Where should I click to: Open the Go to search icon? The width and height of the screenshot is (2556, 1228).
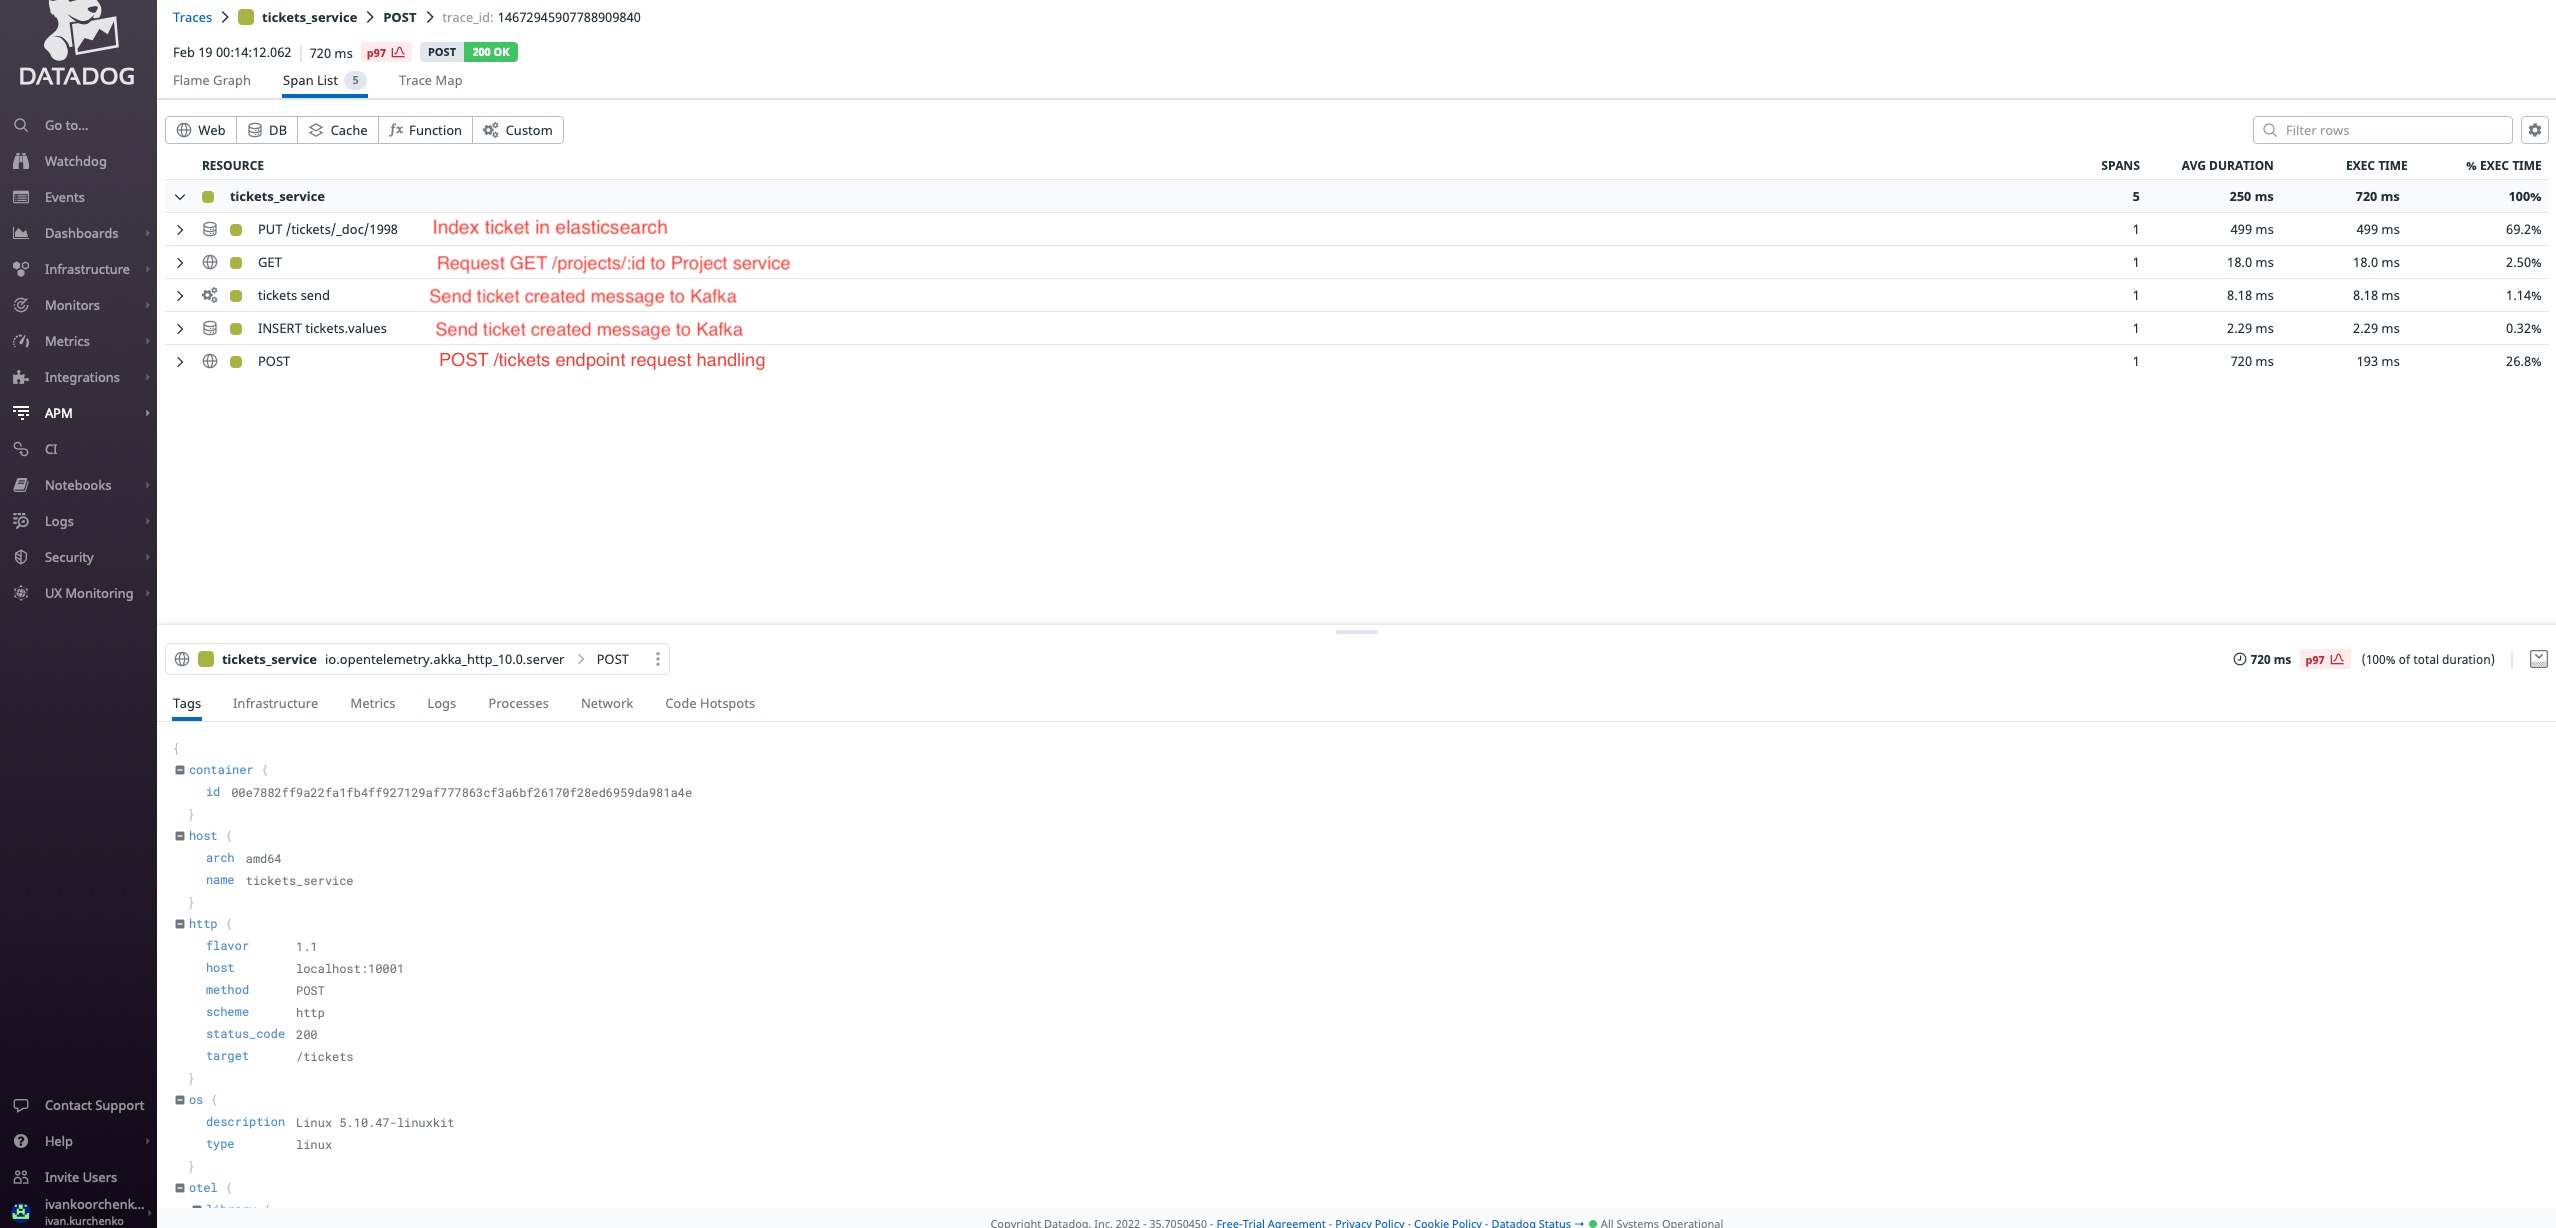pos(21,125)
